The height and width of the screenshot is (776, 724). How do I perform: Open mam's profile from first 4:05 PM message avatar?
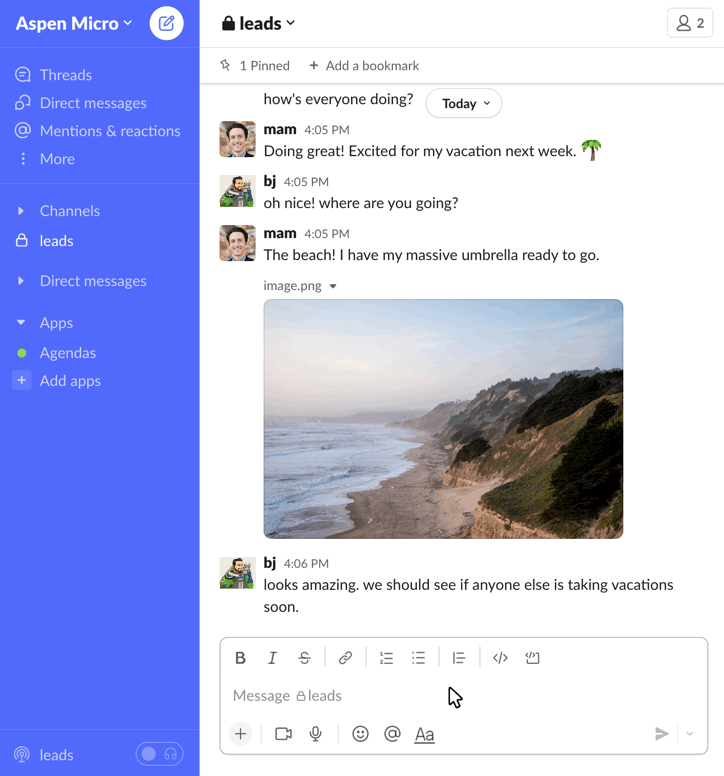tap(238, 139)
